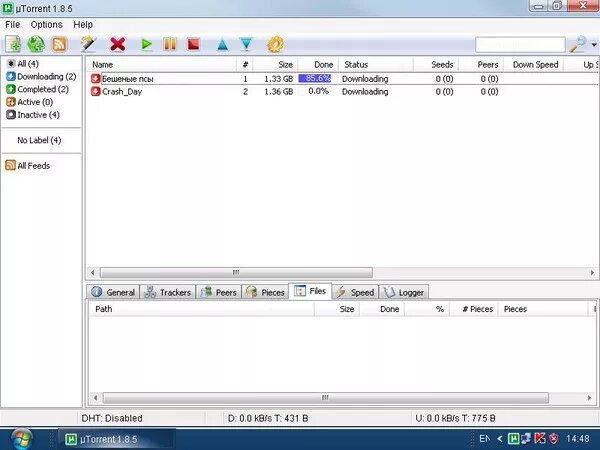The image size is (600, 450).
Task: Click the µTorrent 1.8.5 taskbar button
Action: pyautogui.click(x=117, y=439)
